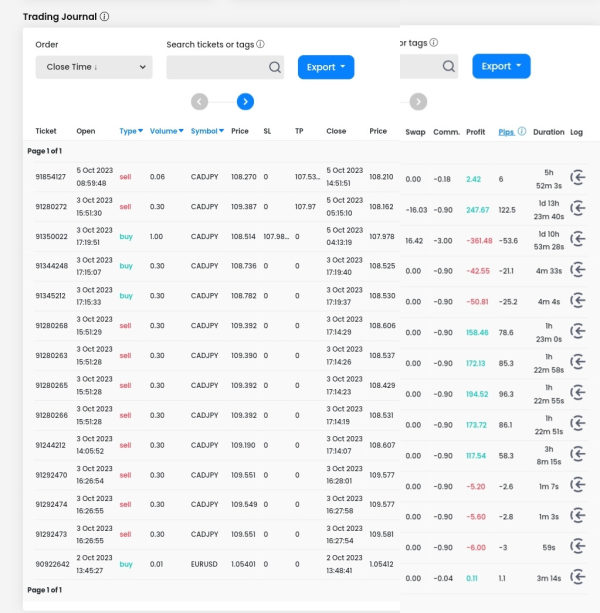Click the 107.53 take profit value
Screen dimensions: 600x613
(x=307, y=177)
